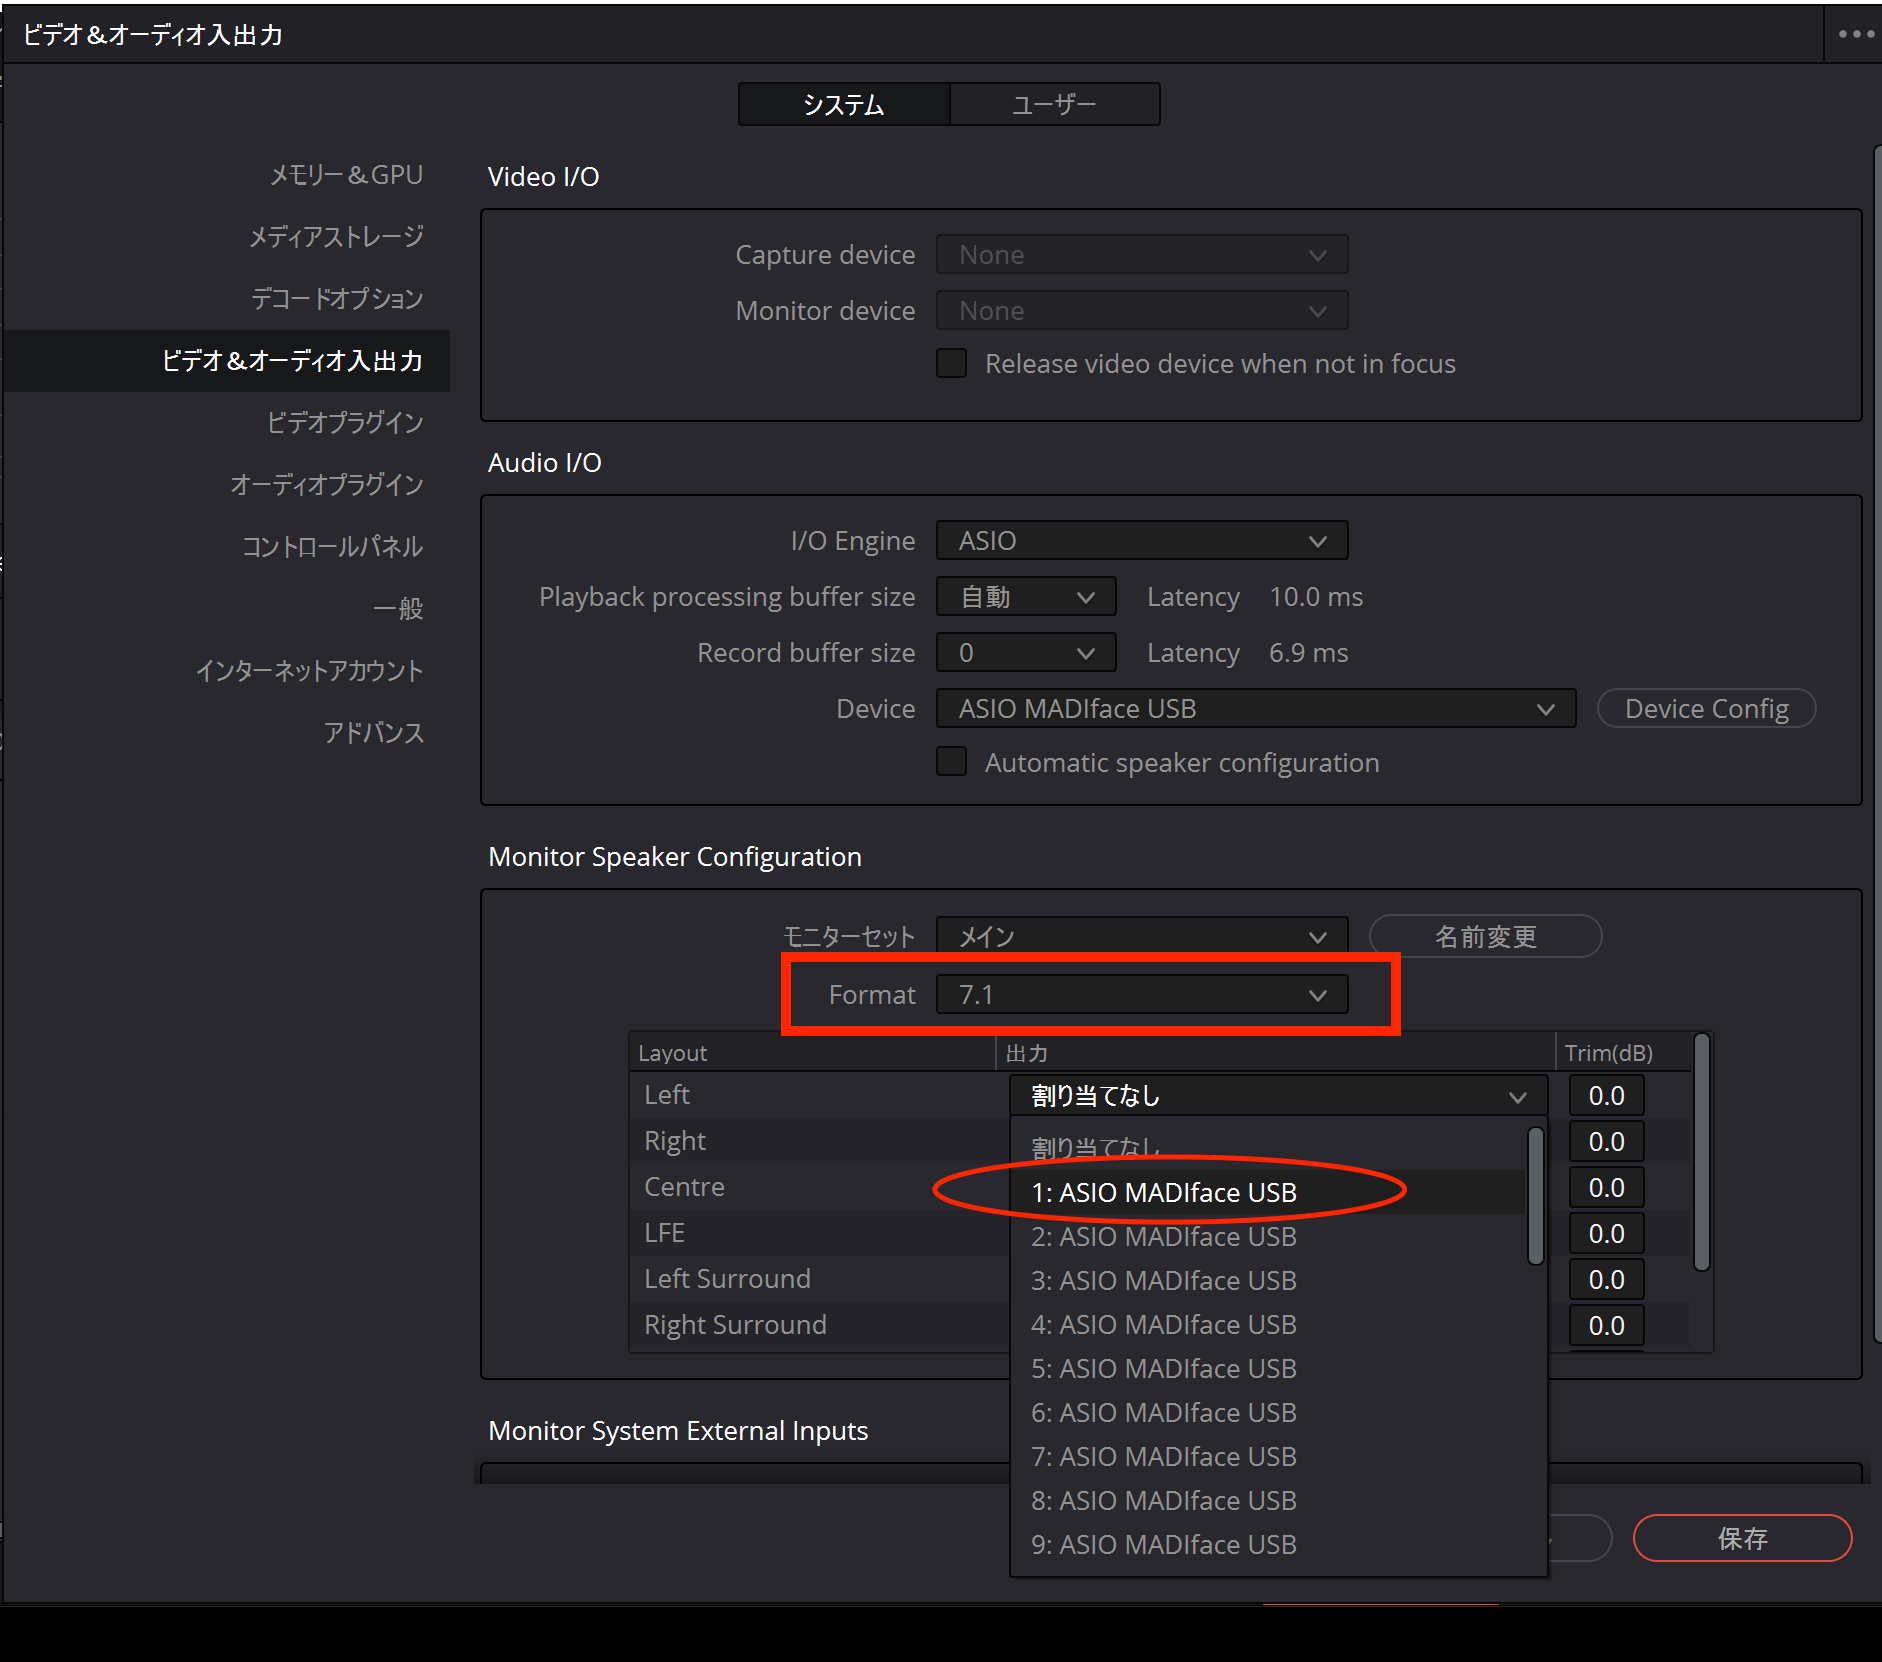Select the システム tab
This screenshot has height=1662, width=1882.
pyautogui.click(x=843, y=105)
